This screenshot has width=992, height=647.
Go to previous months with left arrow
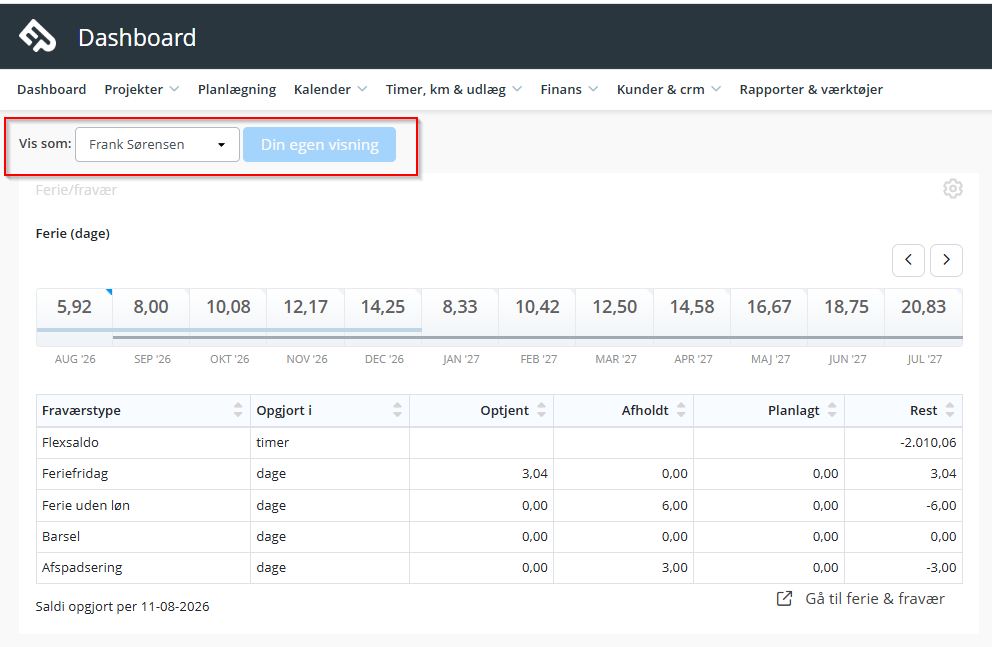[x=908, y=260]
